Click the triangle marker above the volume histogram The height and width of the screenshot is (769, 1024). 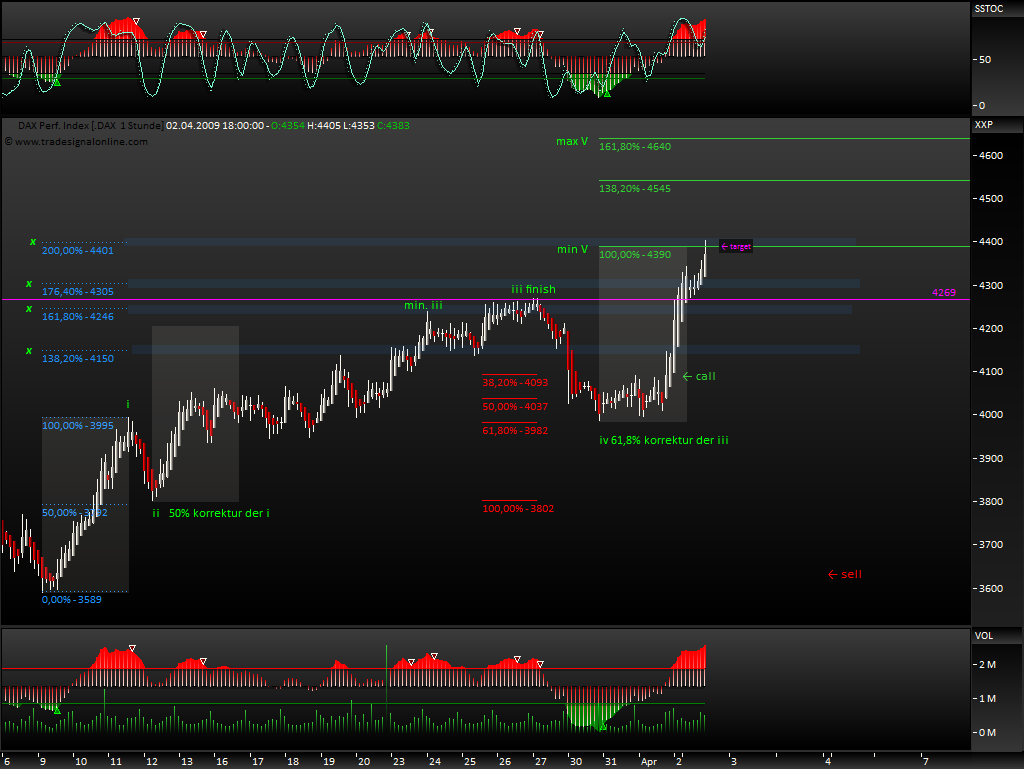click(x=131, y=648)
